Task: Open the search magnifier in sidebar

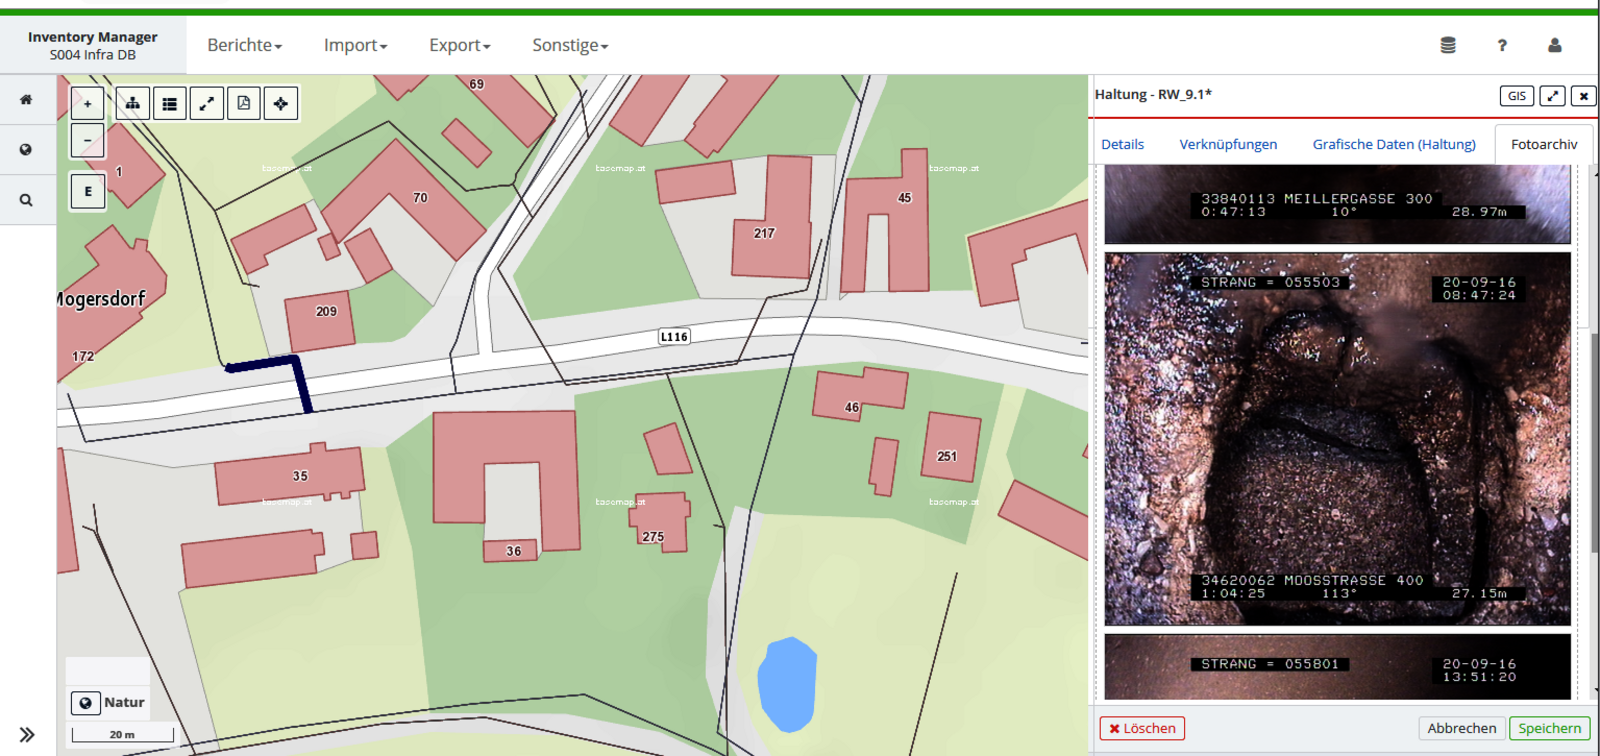Action: point(26,201)
